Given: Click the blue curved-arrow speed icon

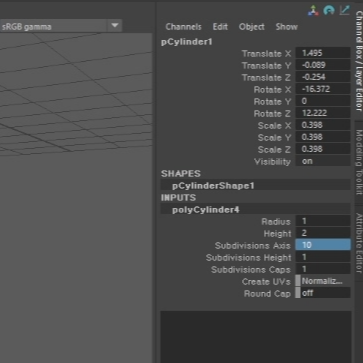Looking at the screenshot, I should coord(329,10).
